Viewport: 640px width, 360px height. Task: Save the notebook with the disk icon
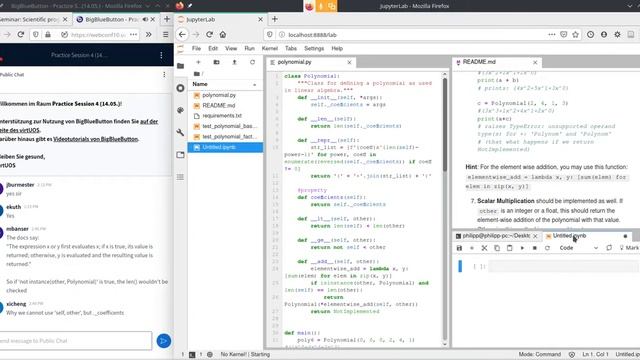click(x=459, y=248)
